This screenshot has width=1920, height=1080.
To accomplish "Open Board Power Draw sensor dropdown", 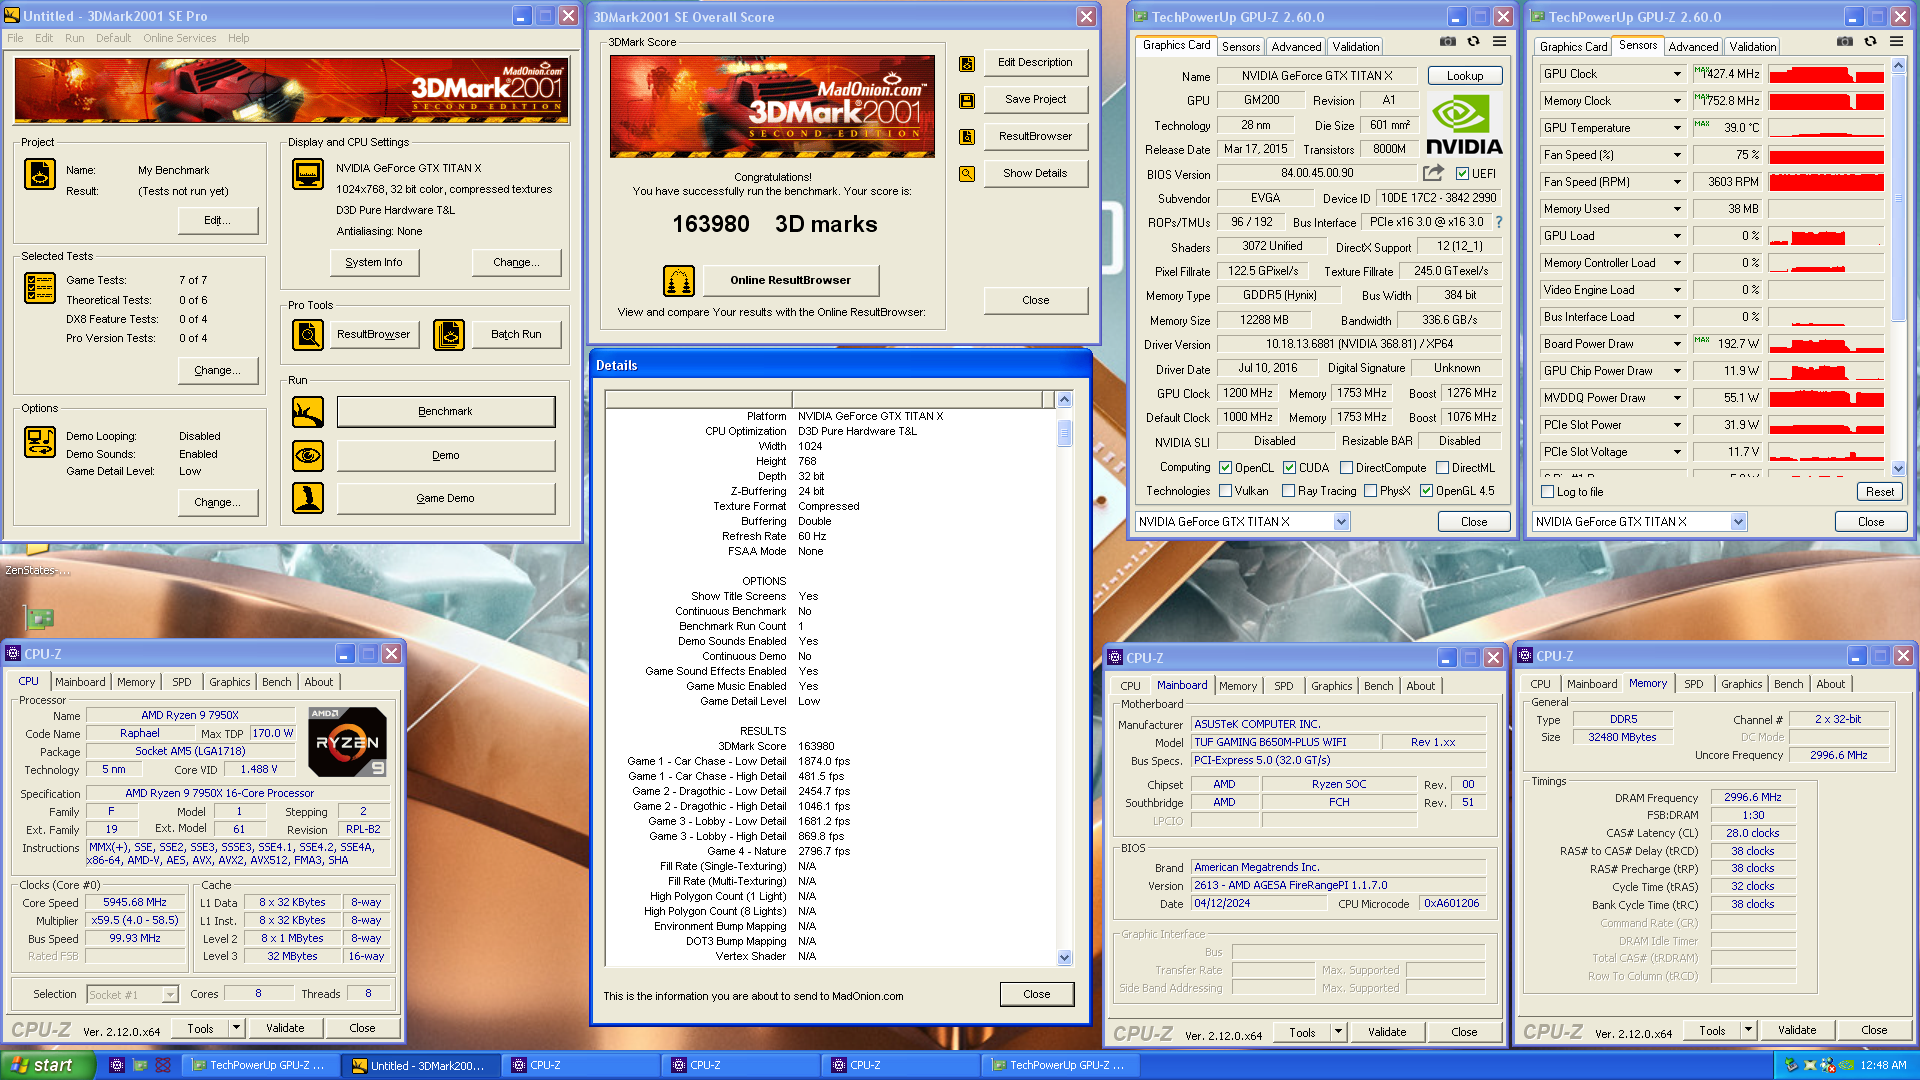I will [x=1677, y=344].
